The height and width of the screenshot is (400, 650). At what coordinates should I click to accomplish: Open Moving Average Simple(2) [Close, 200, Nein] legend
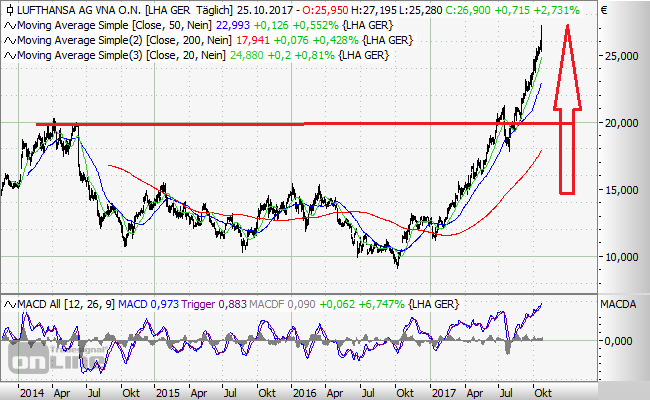point(125,40)
